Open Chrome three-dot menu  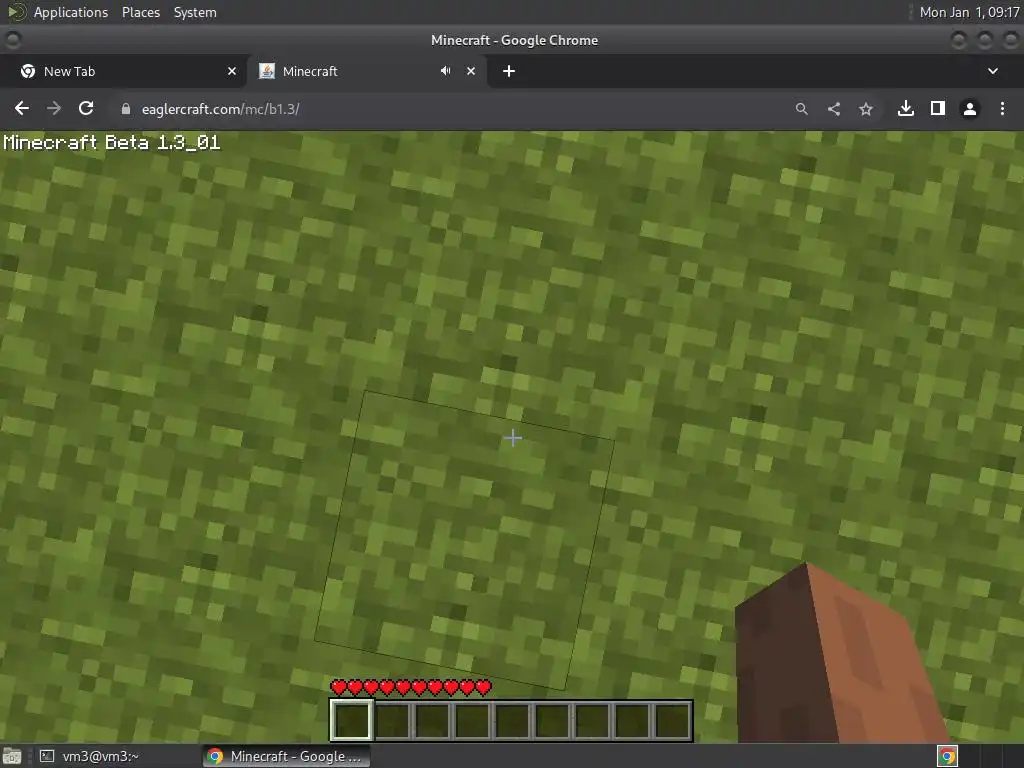click(x=1002, y=108)
